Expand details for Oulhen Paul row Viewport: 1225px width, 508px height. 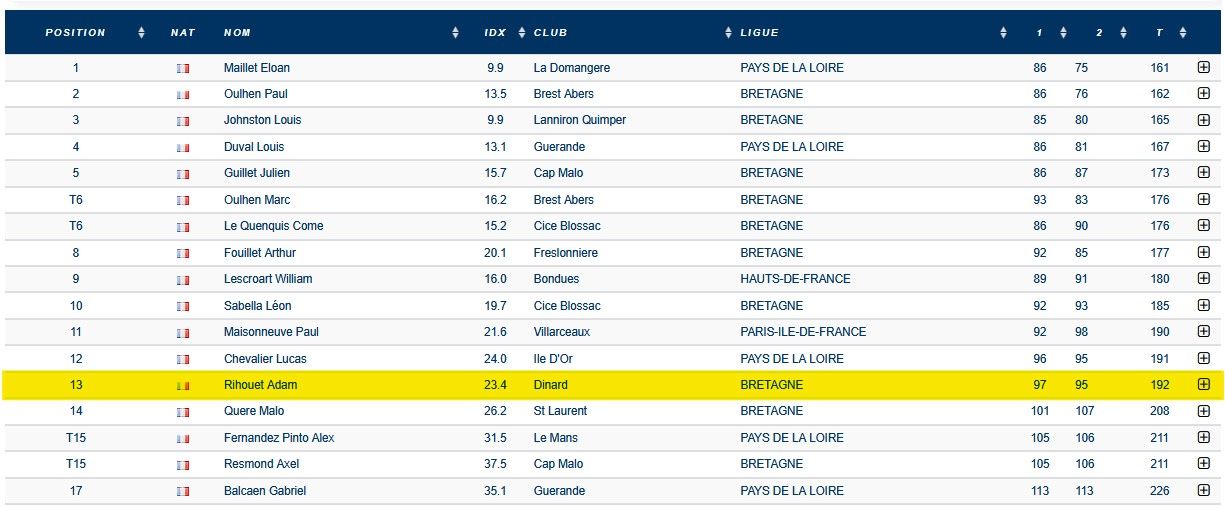click(x=1203, y=93)
